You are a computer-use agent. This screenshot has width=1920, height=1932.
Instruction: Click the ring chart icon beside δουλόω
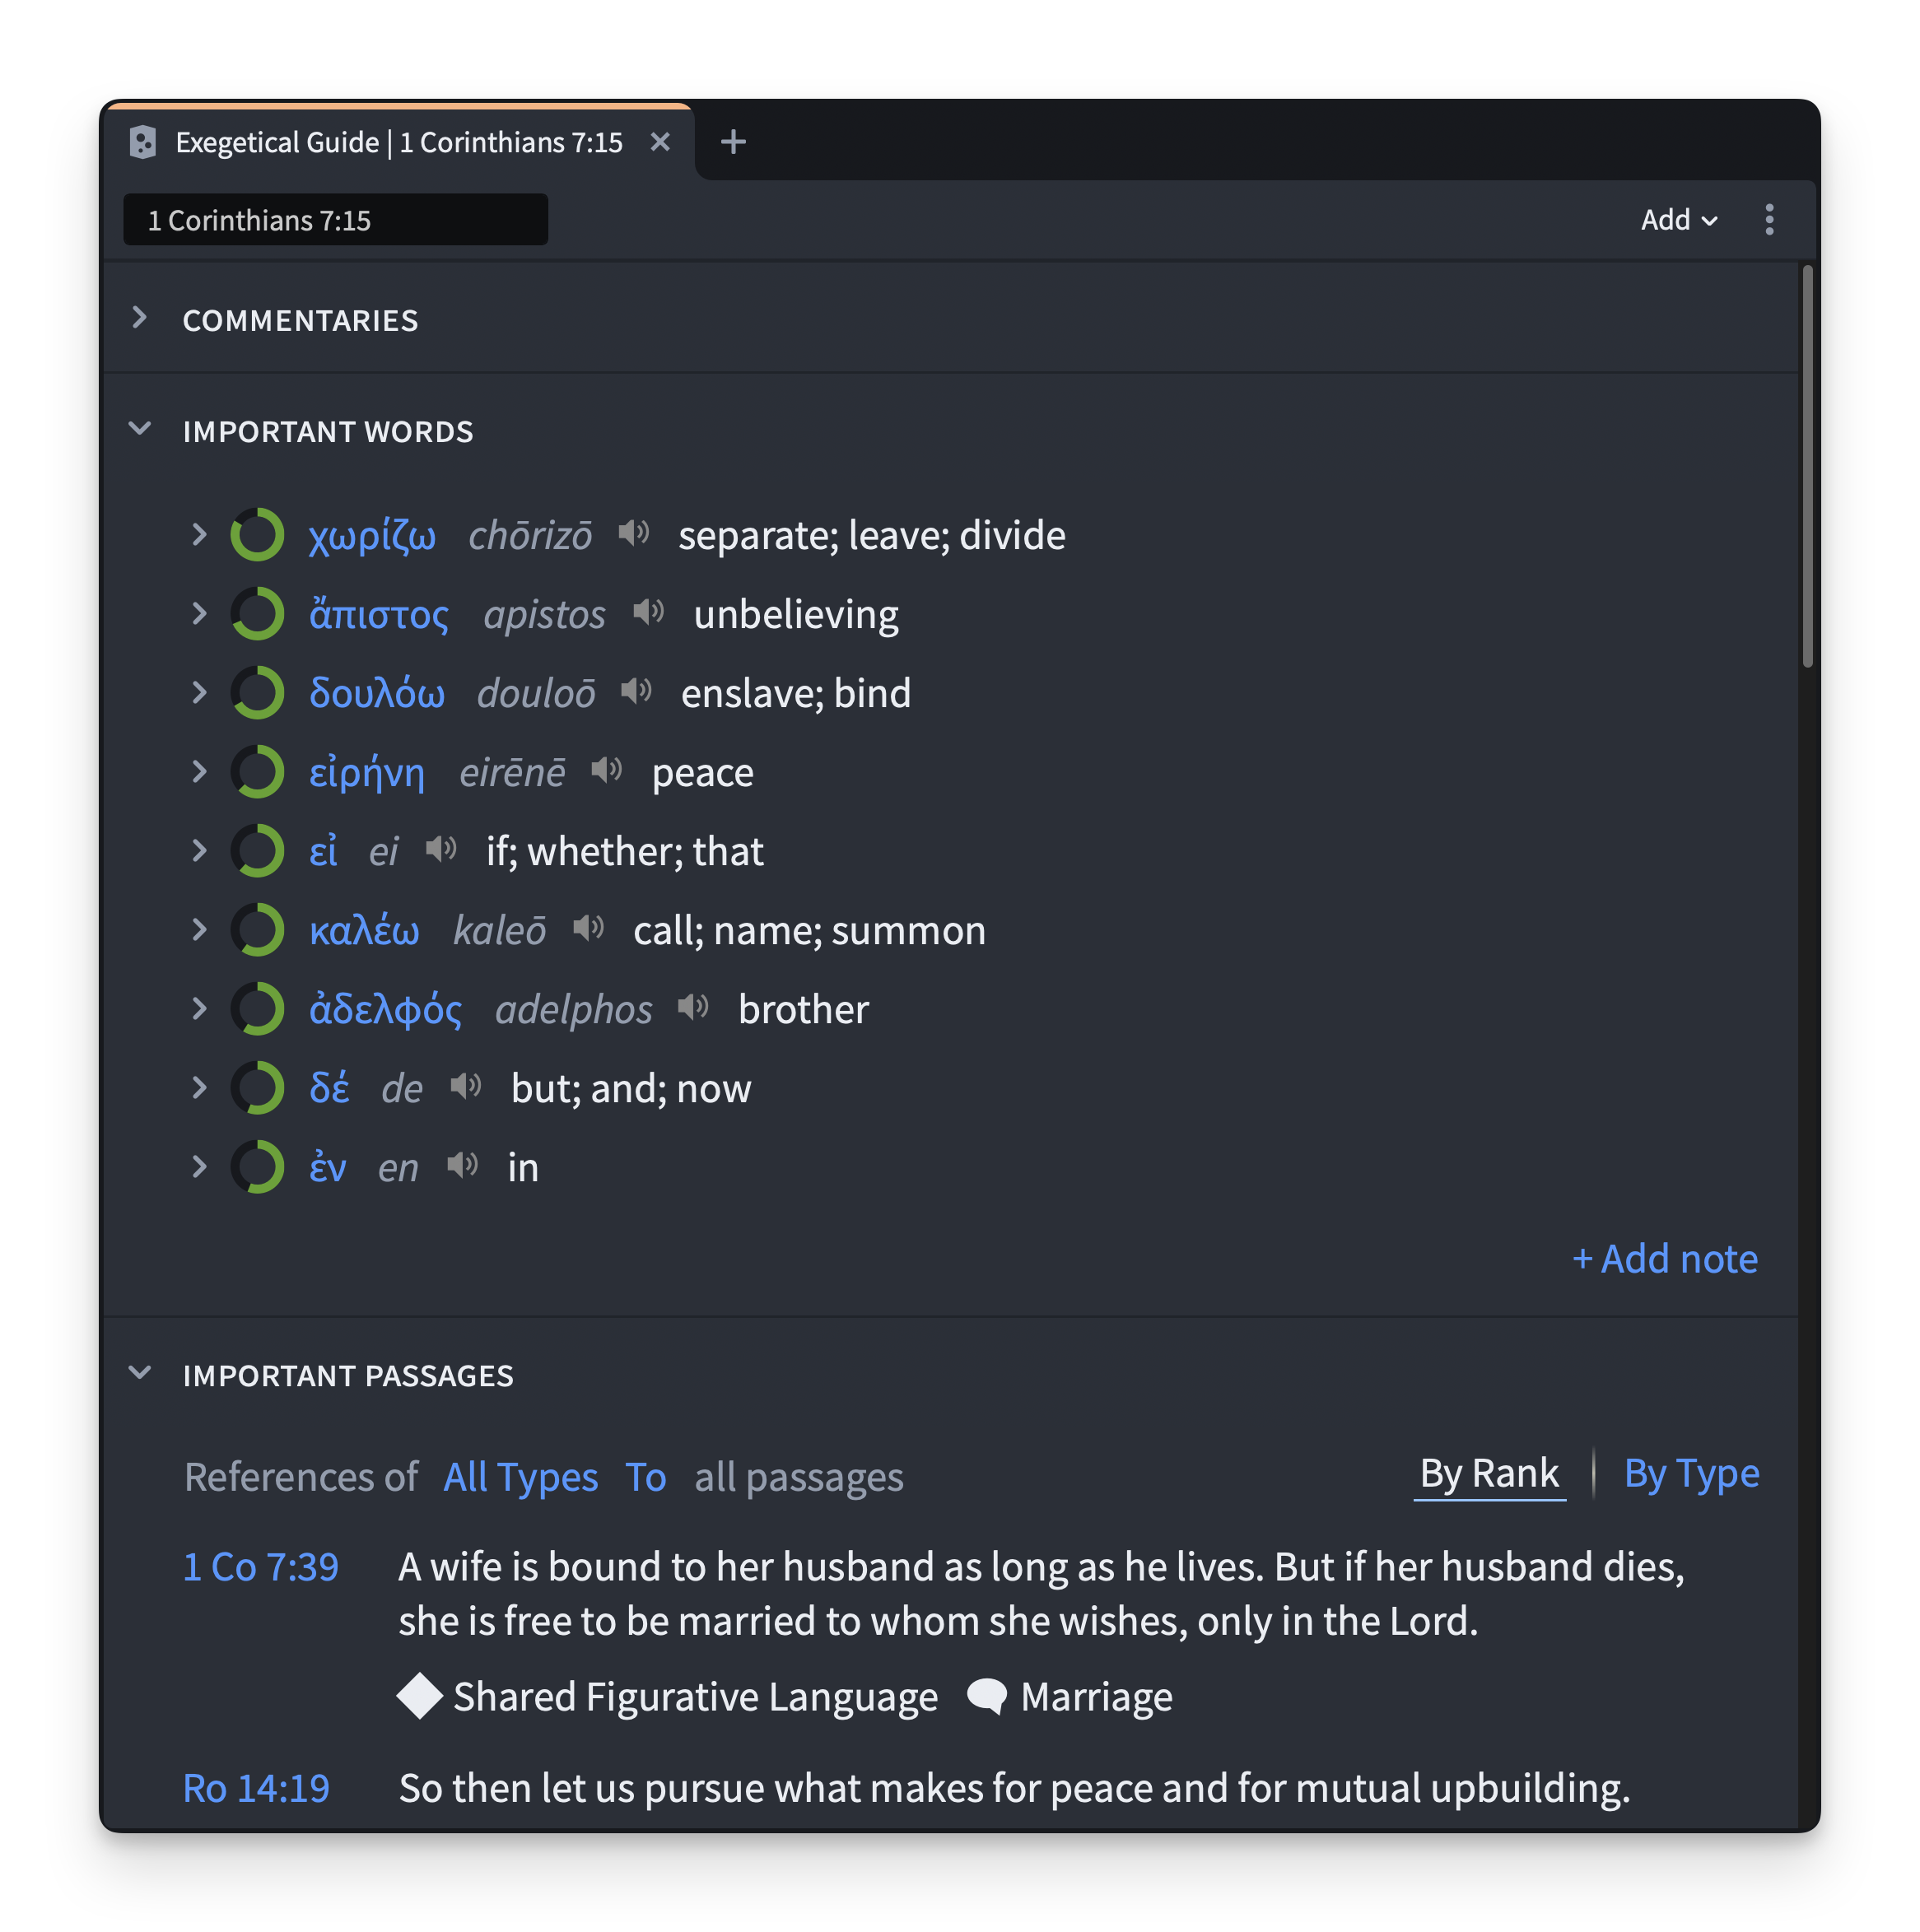(x=258, y=693)
